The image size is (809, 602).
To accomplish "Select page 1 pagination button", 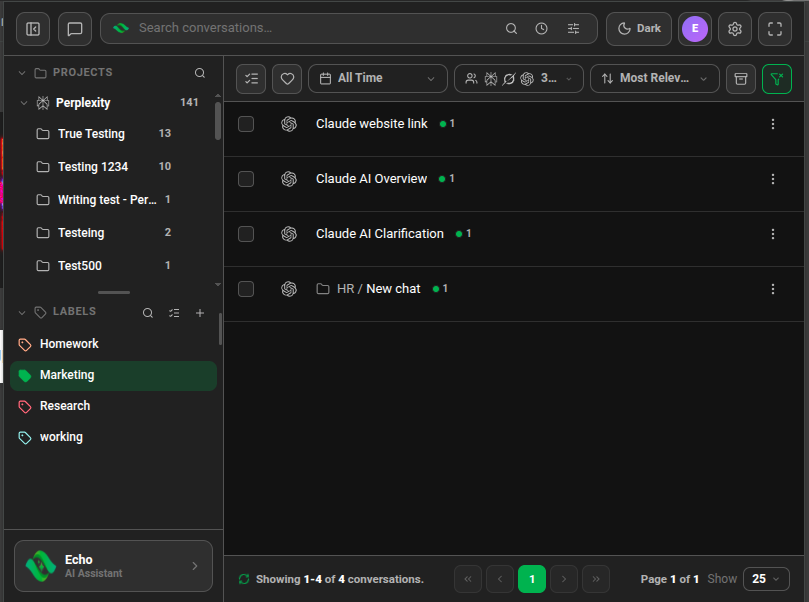I will [x=531, y=579].
